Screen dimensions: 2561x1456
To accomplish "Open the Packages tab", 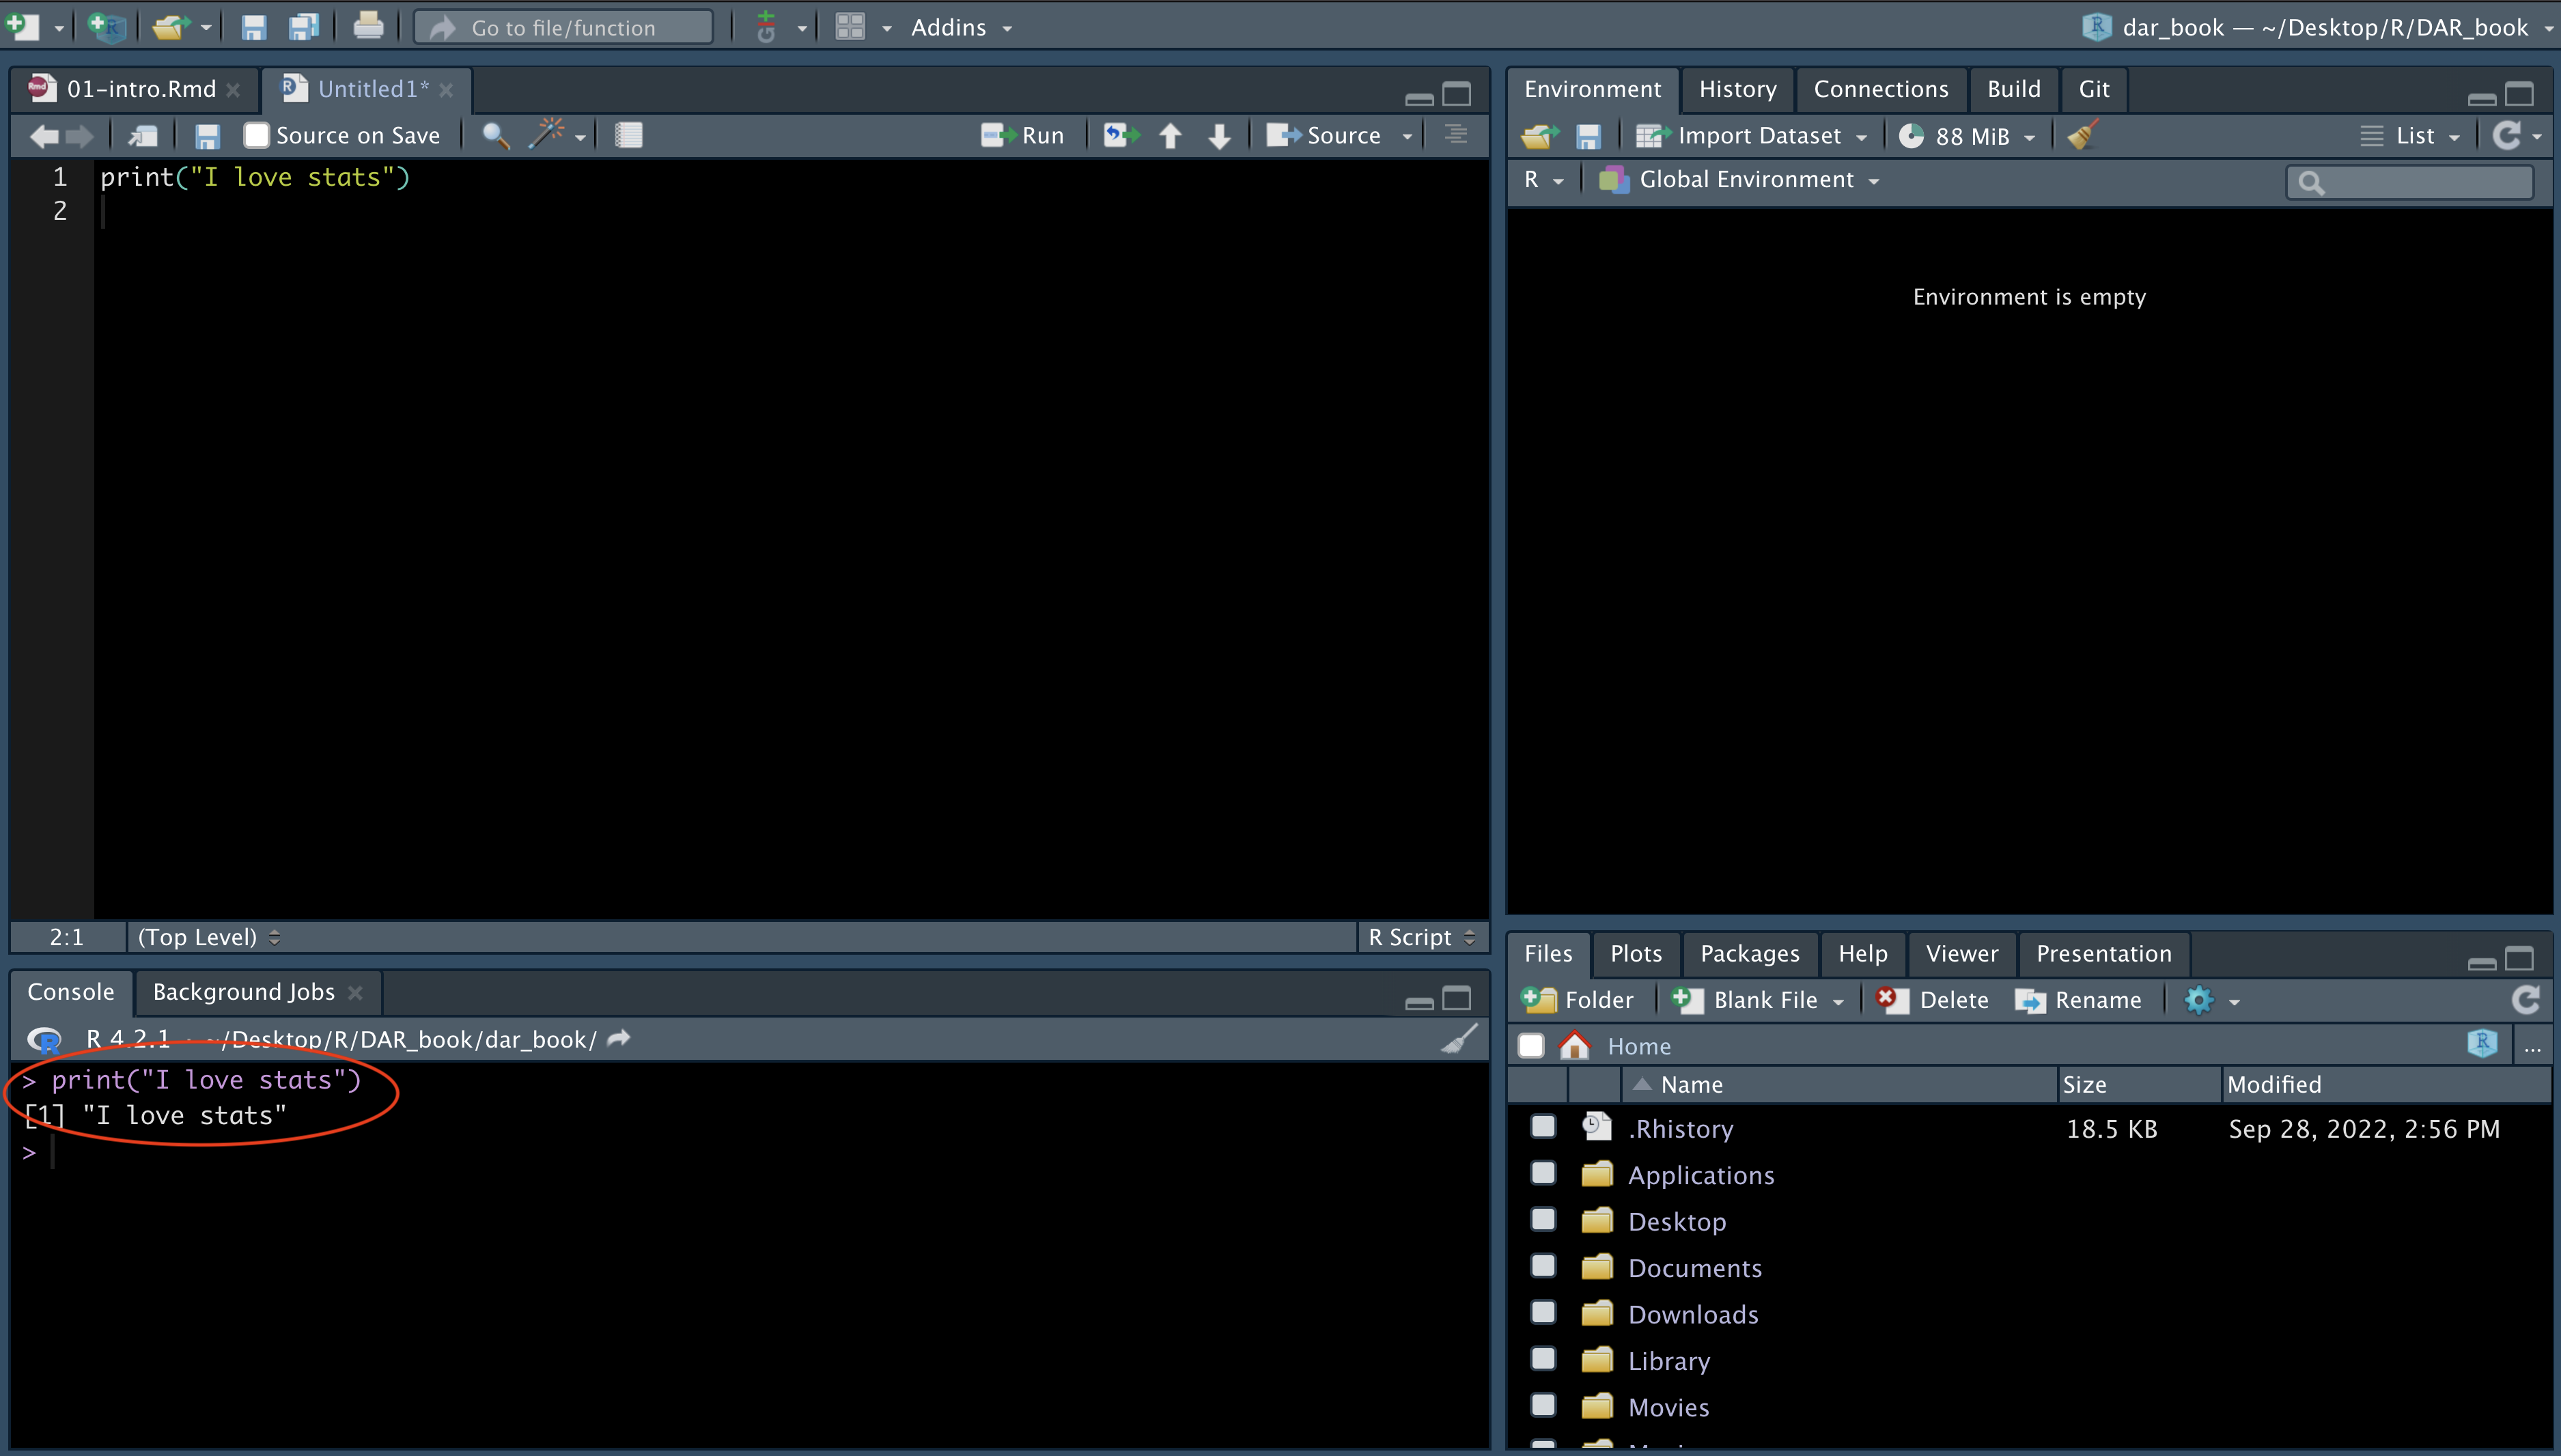I will point(1749,953).
